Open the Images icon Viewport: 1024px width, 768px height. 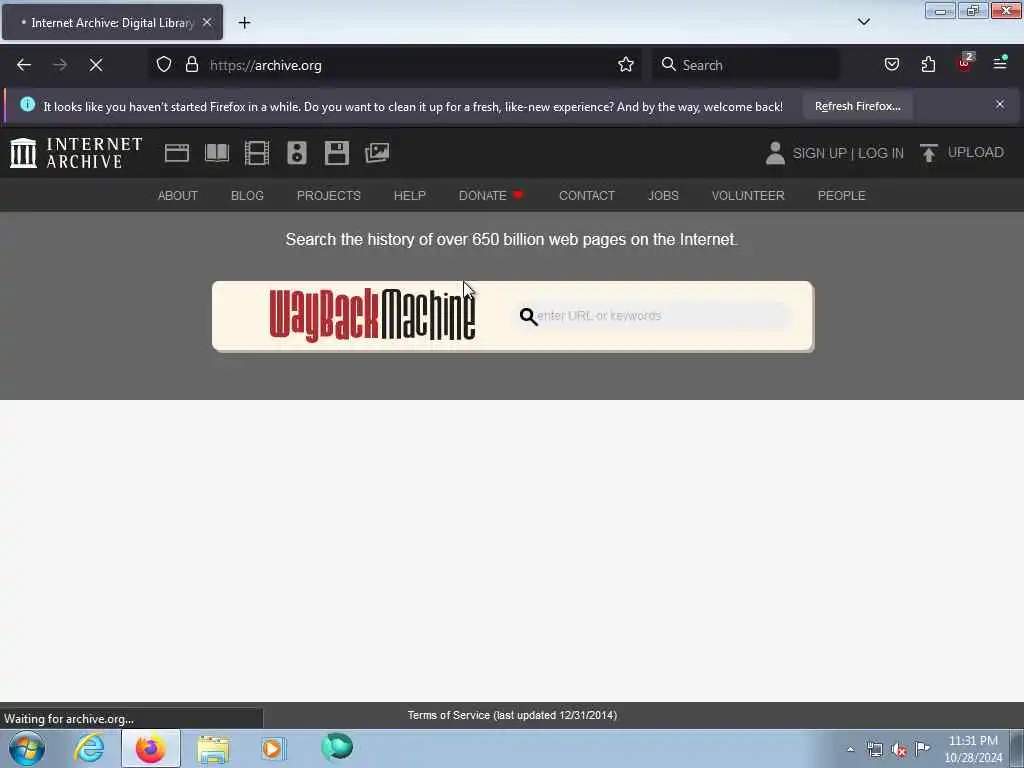click(377, 153)
